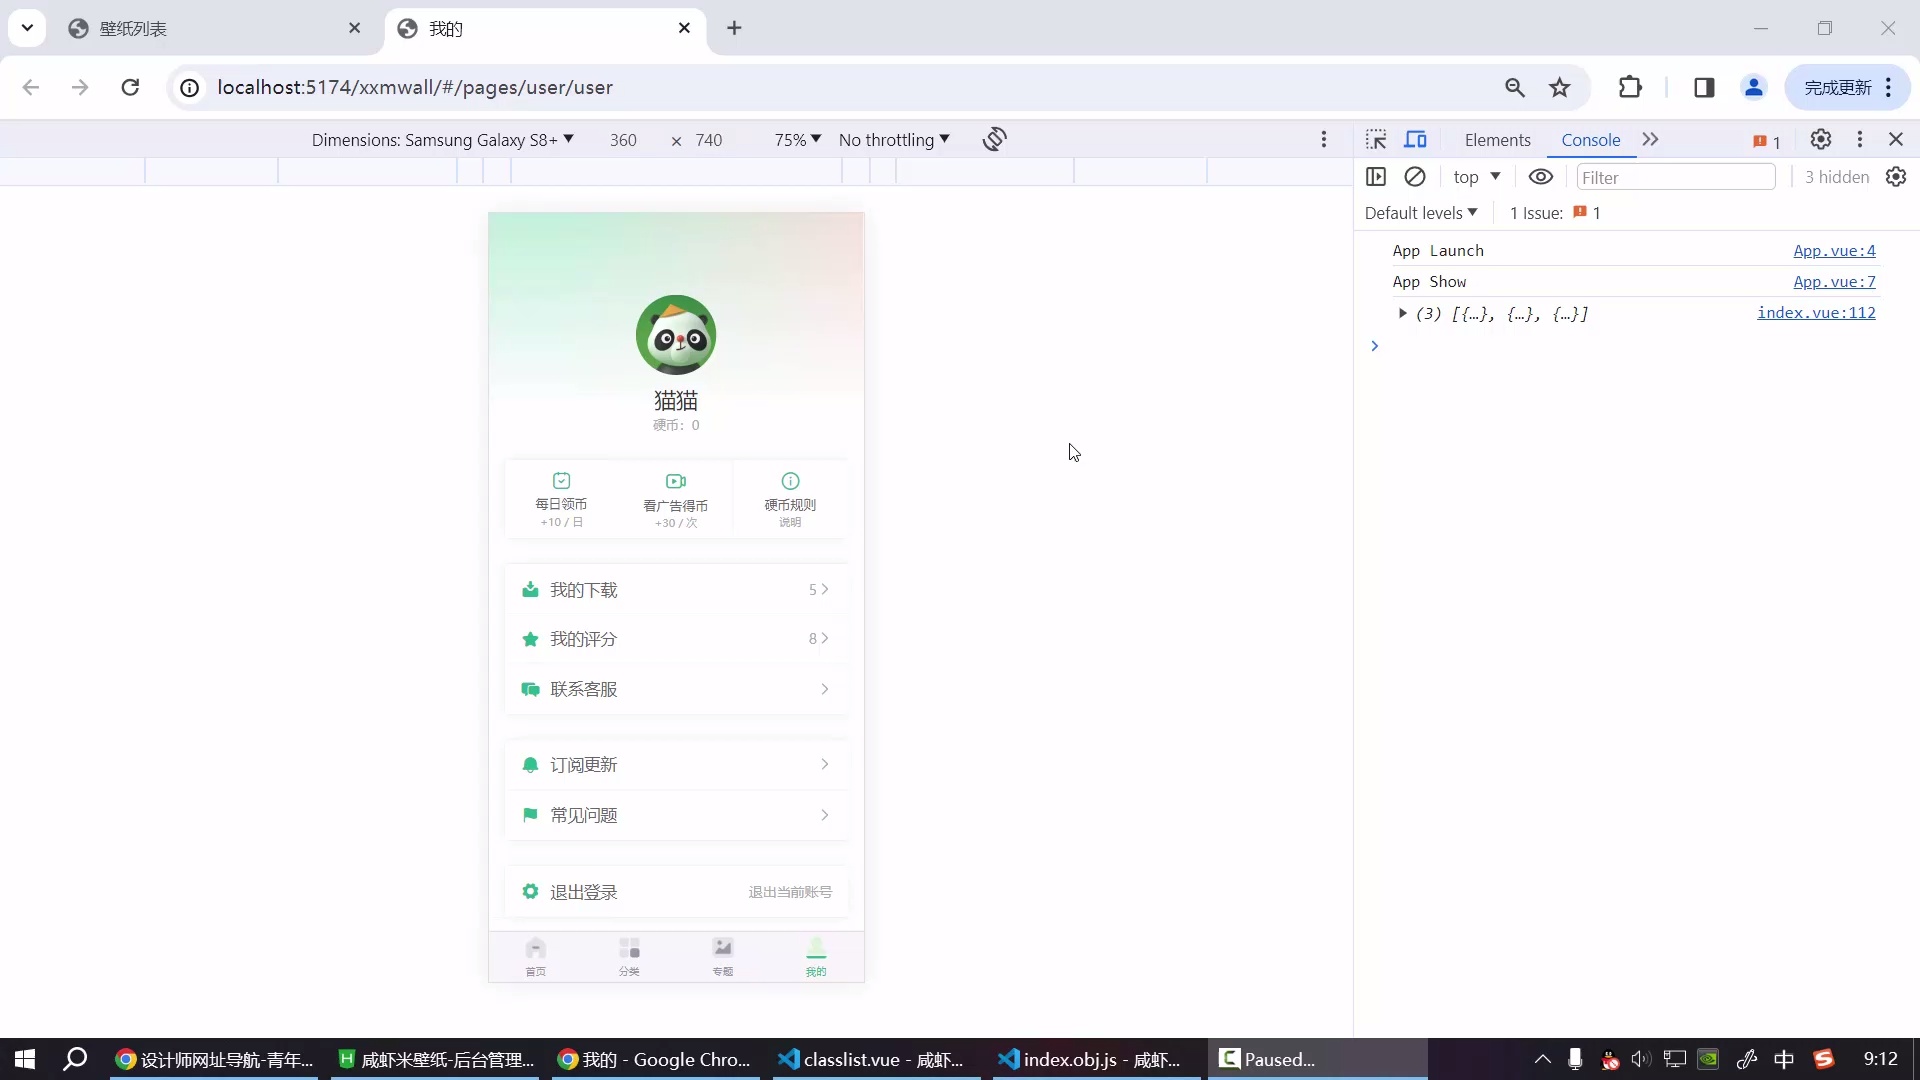1920x1080 pixels.
Task: Toggle live expression eye icon
Action: coord(1540,177)
